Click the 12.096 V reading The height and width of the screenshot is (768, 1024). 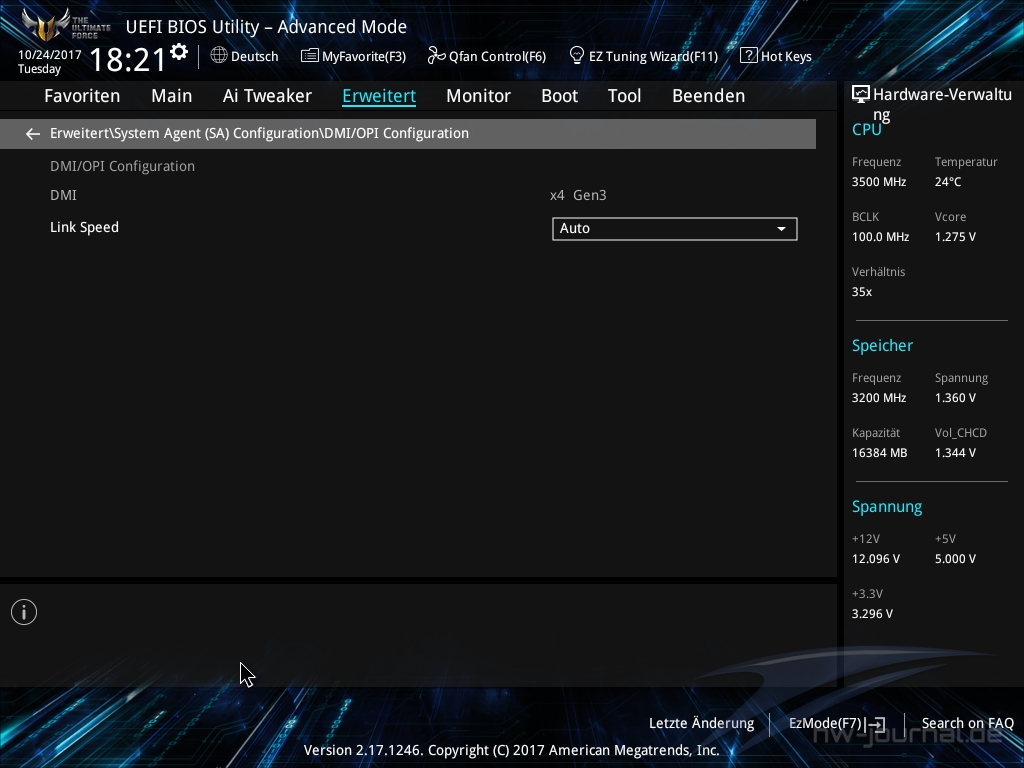876,559
